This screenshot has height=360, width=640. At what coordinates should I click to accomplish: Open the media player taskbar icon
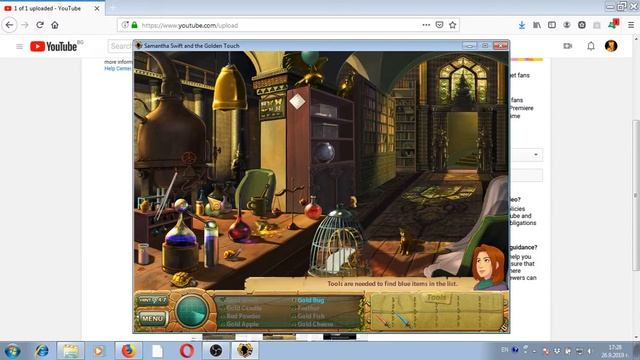click(x=98, y=351)
